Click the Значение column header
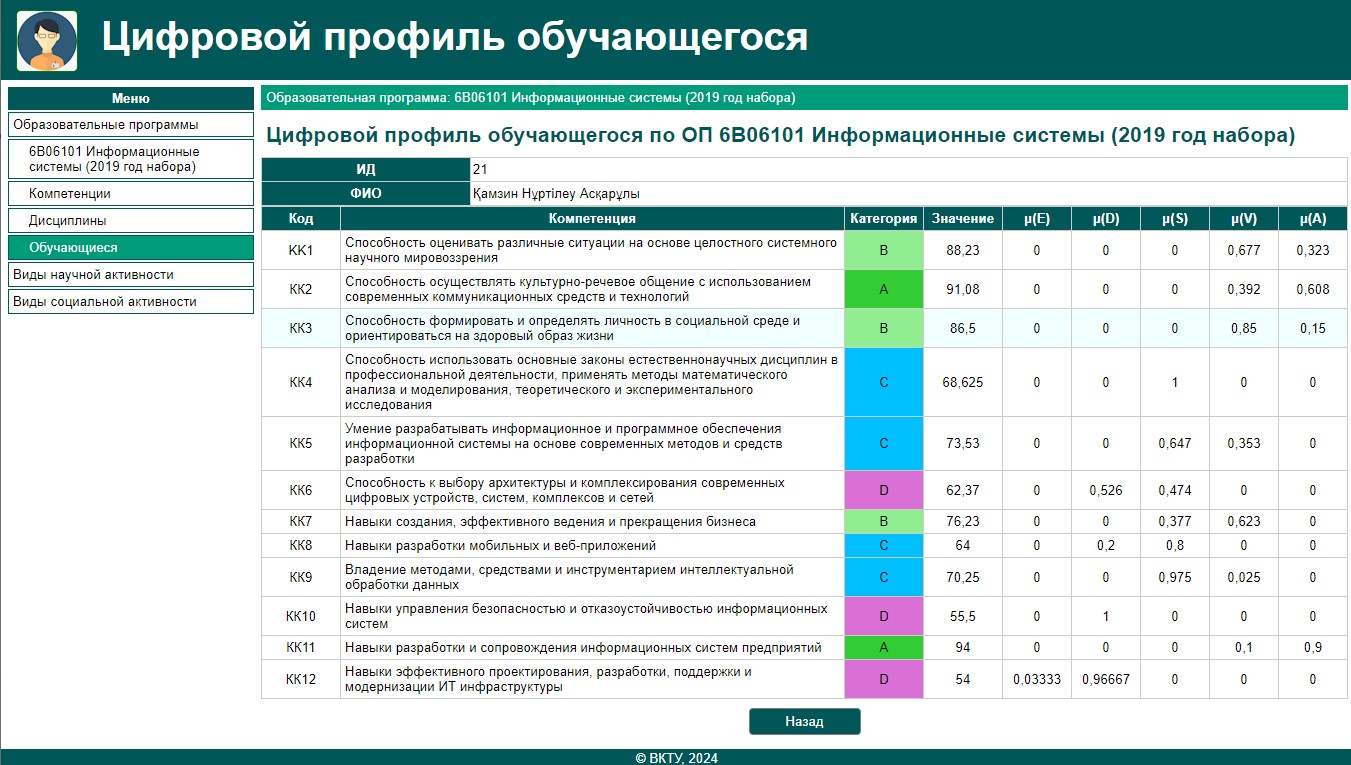Image resolution: width=1351 pixels, height=765 pixels. coord(962,219)
